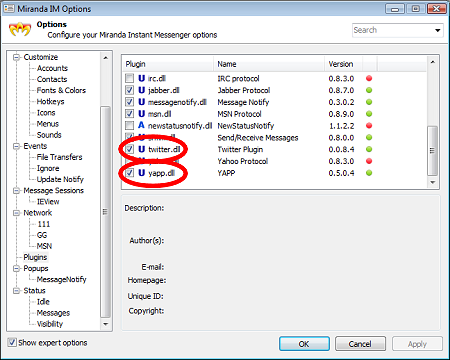The image size is (450, 360).
Task: Click the options window title bar icon
Action: click(x=9, y=8)
